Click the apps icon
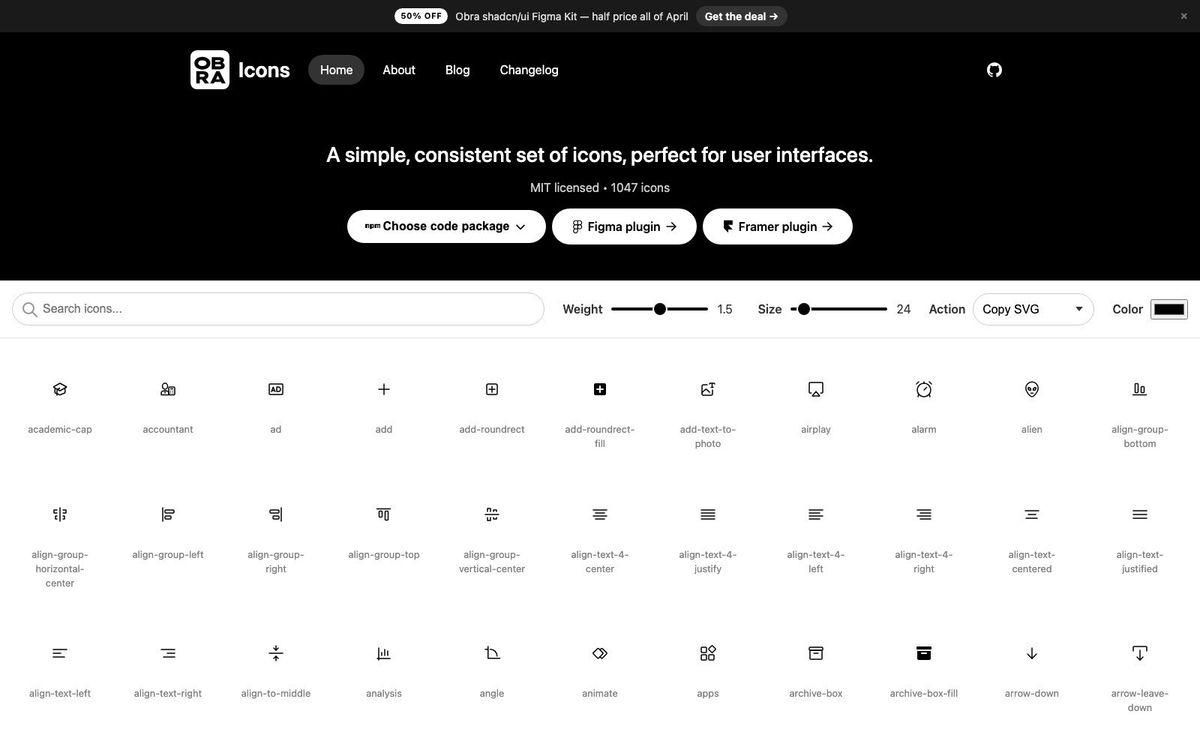The image size is (1200, 750). coord(708,653)
